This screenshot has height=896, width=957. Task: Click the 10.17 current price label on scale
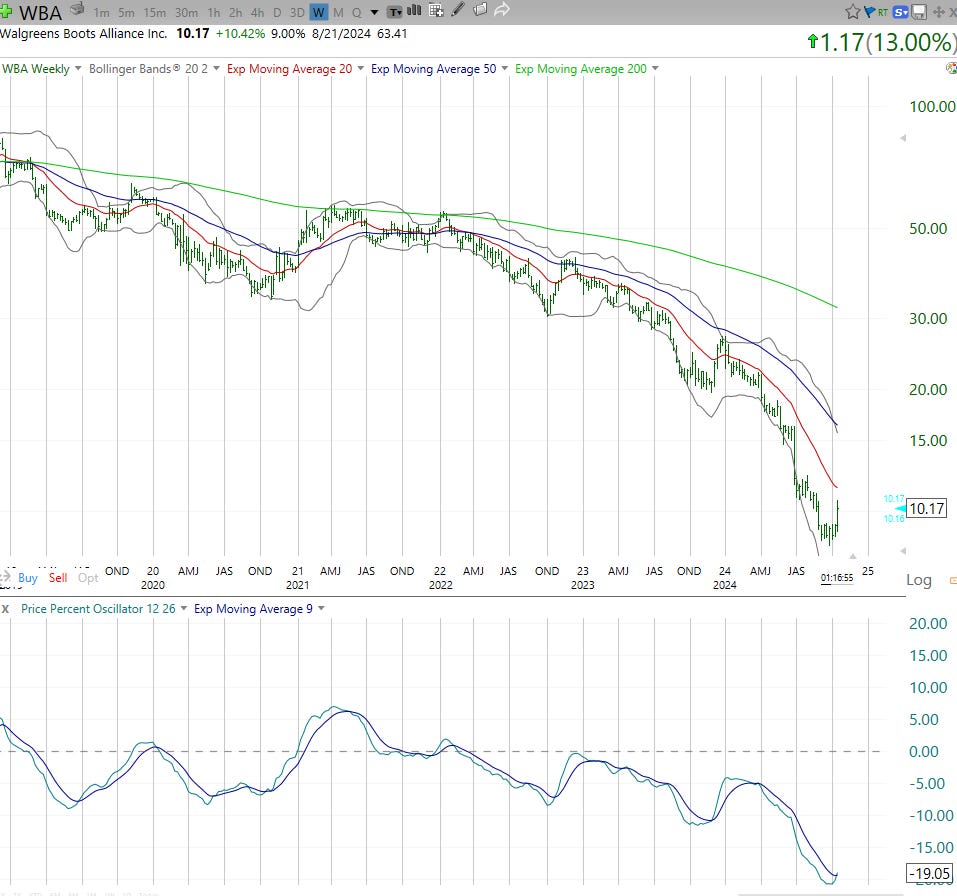[926, 508]
